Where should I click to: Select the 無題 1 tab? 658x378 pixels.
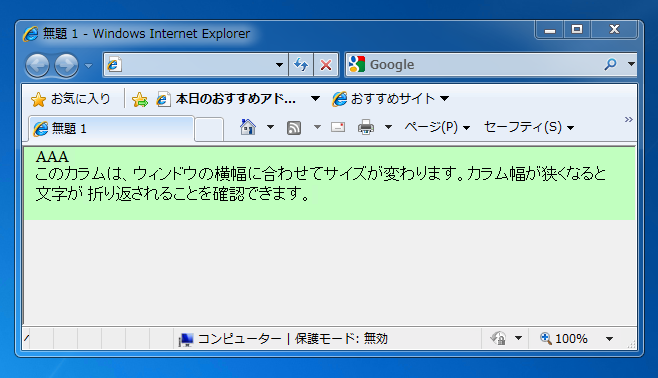pos(111,128)
